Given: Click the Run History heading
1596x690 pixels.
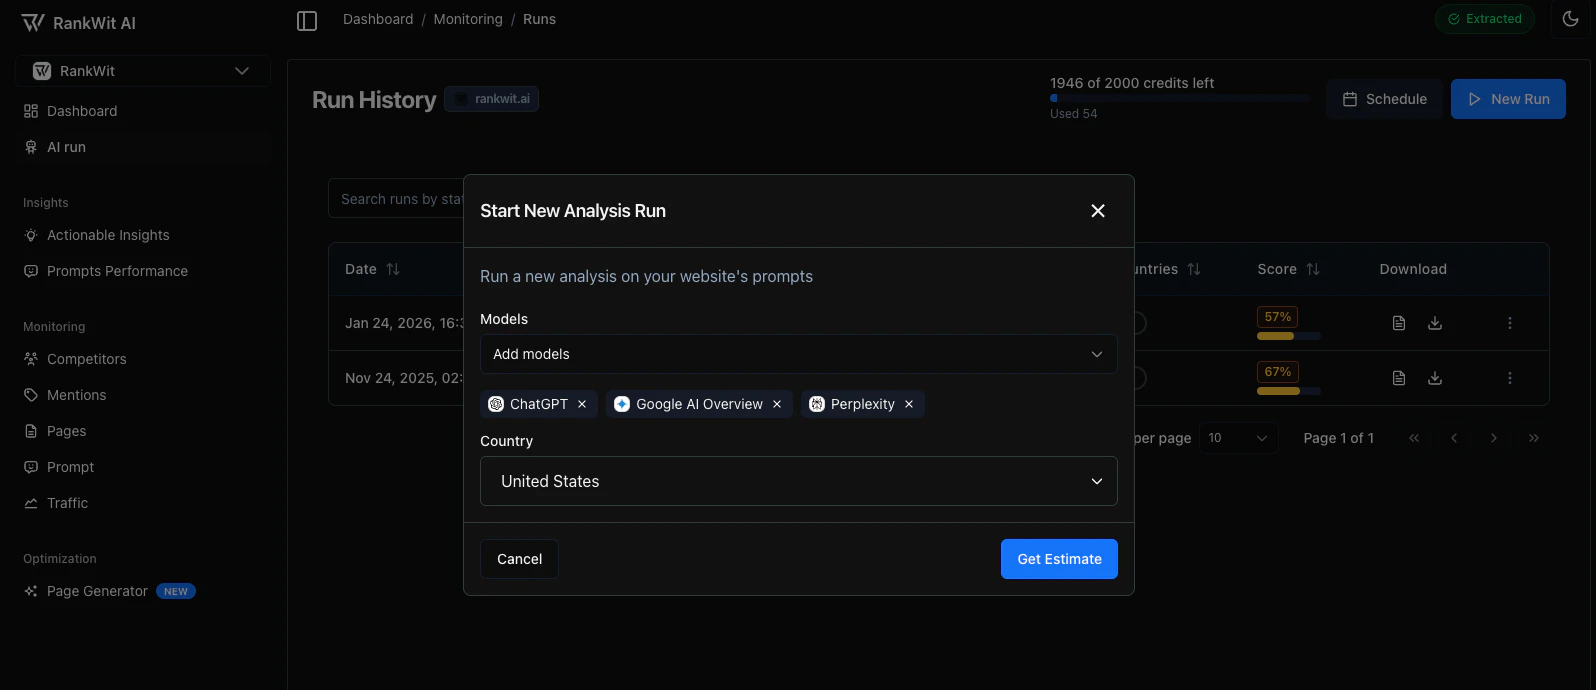Looking at the screenshot, I should pyautogui.click(x=374, y=100).
